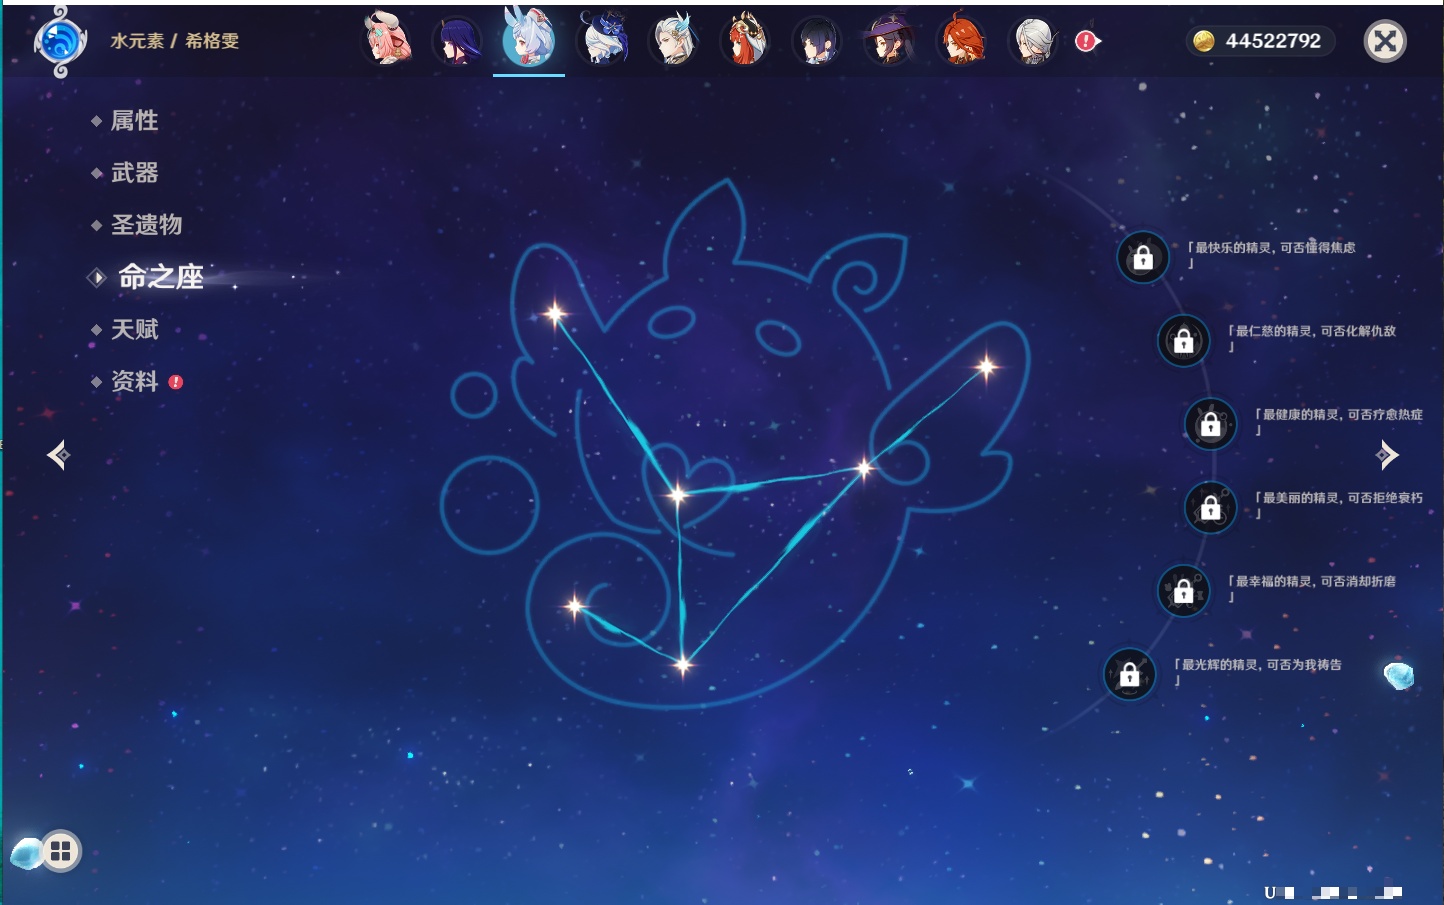
Task: Click the crystal icon below the right arrow
Action: tap(1399, 675)
